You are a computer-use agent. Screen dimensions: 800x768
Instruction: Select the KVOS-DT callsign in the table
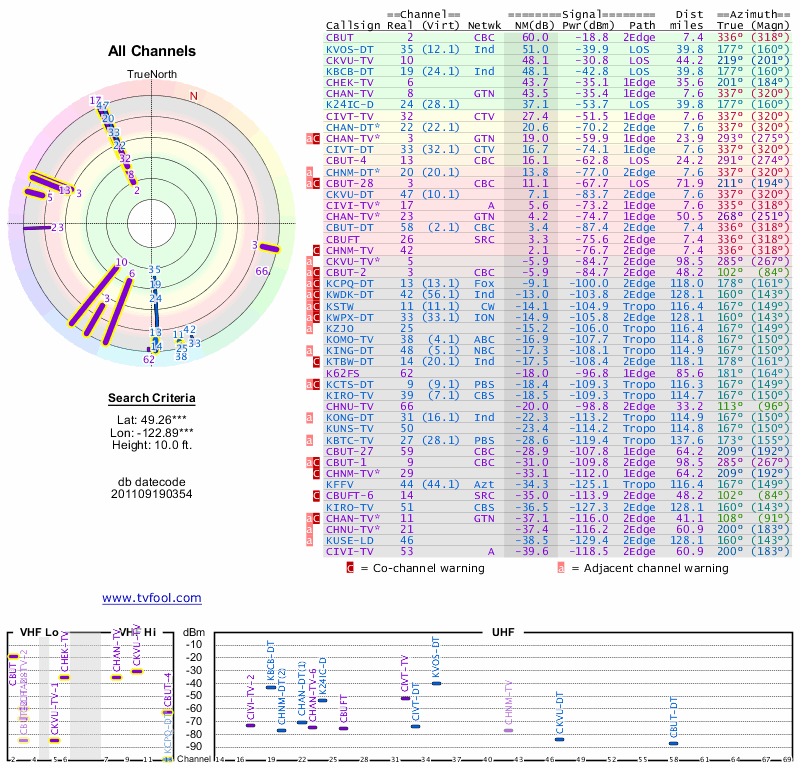click(350, 49)
